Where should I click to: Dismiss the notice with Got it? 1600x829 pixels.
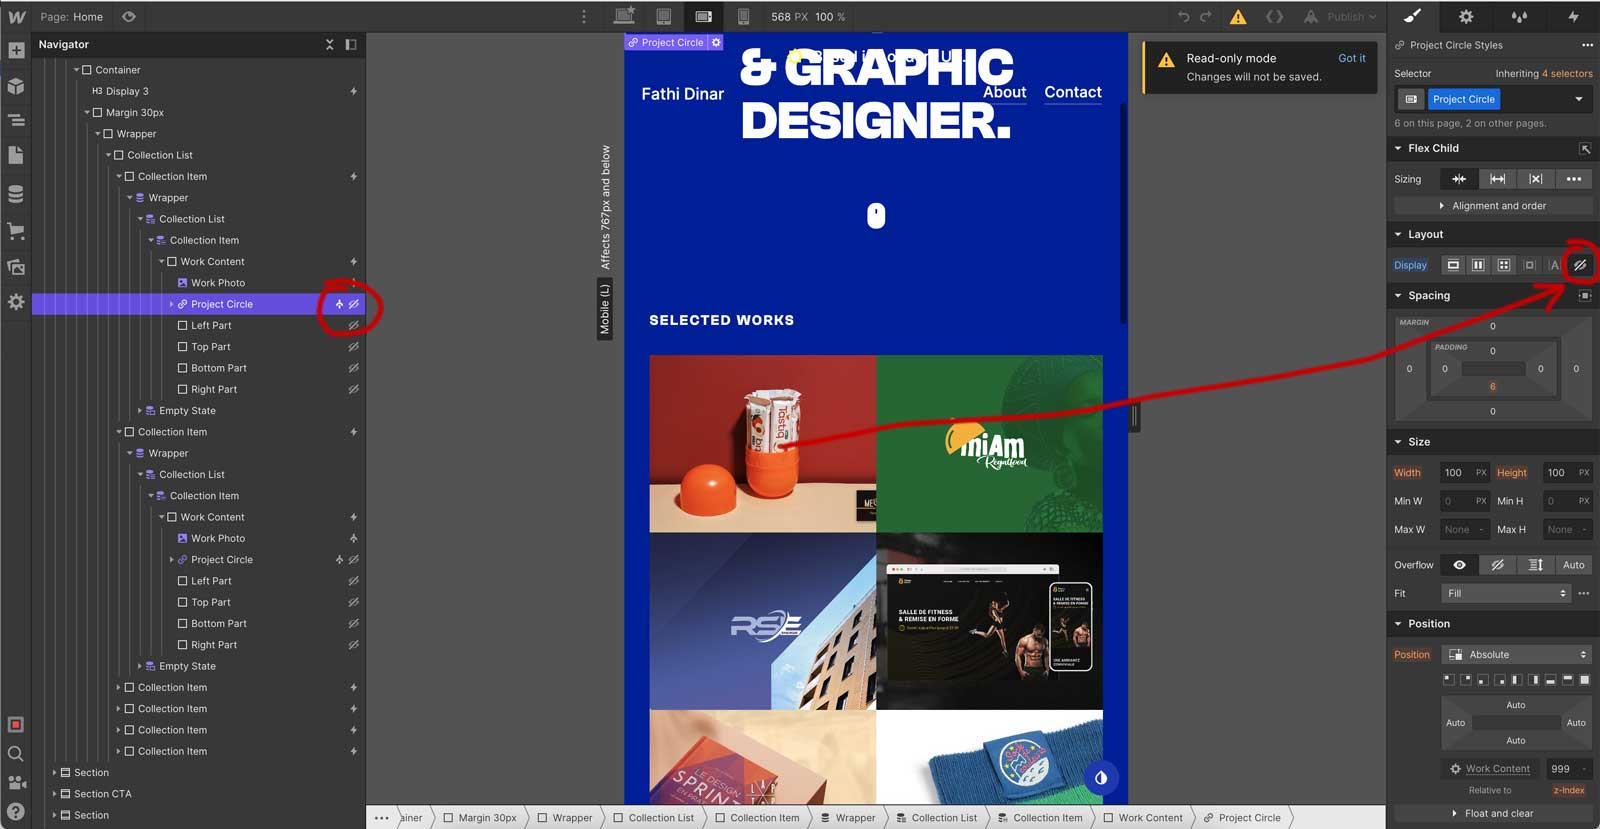[x=1351, y=58]
